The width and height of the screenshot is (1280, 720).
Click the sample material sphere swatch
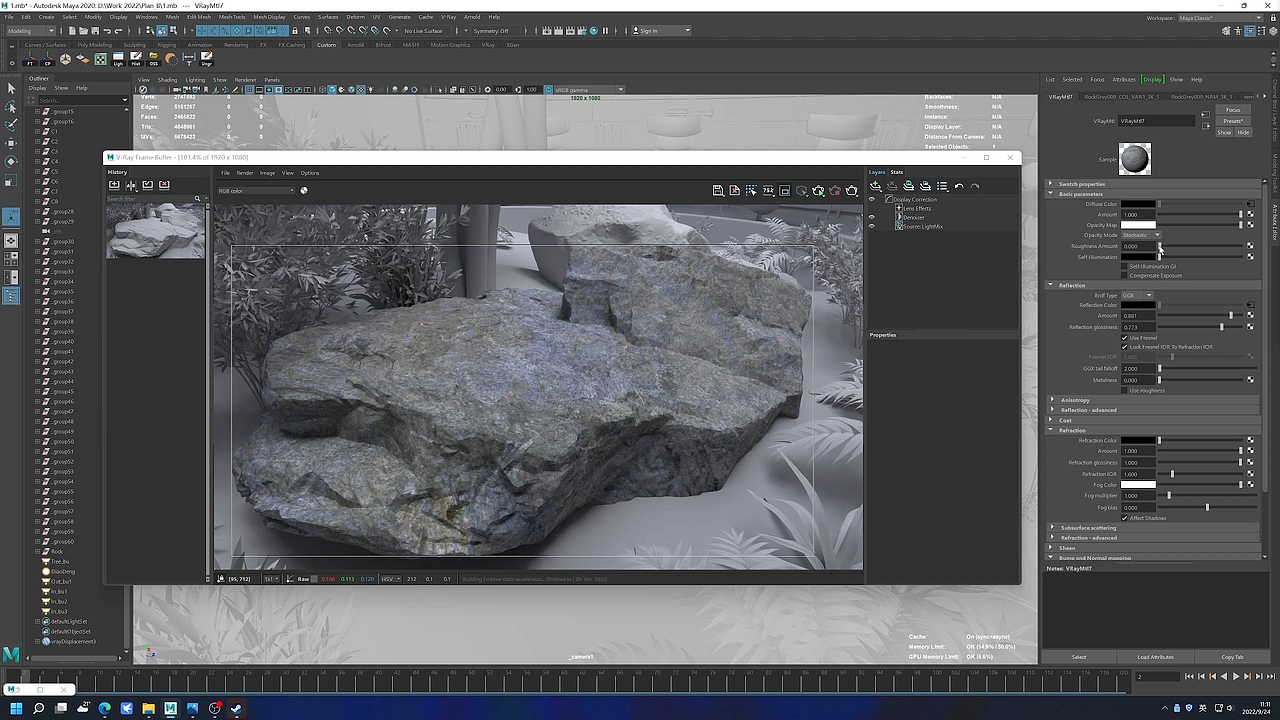click(x=1134, y=158)
